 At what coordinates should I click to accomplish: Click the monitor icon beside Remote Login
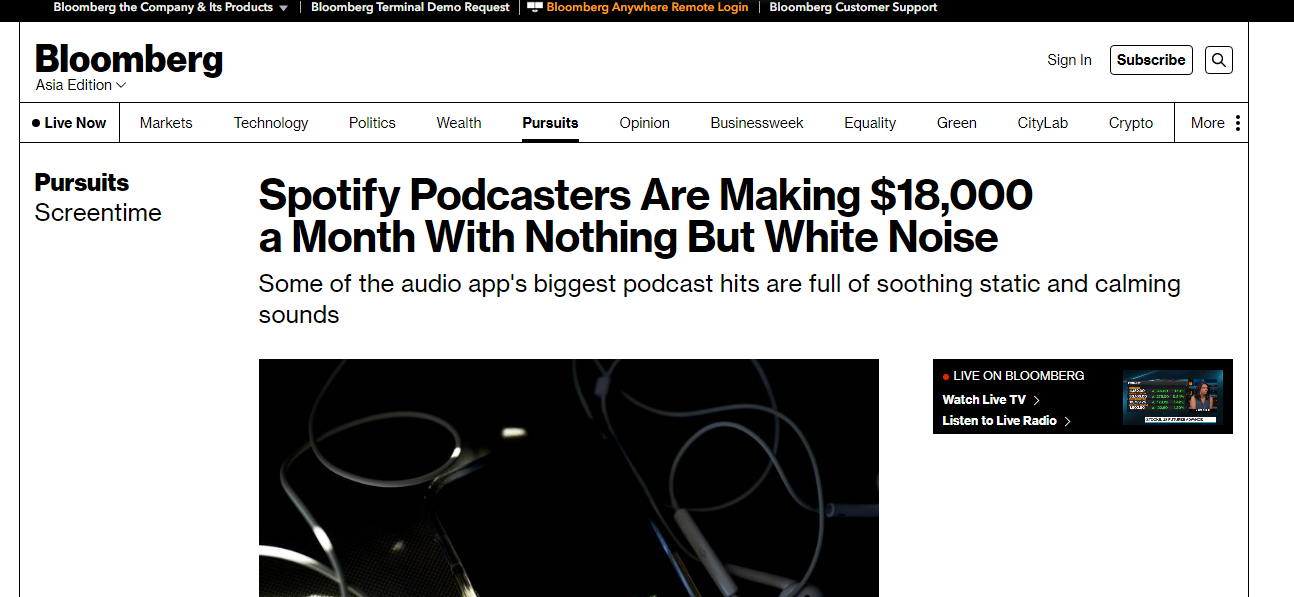[535, 7]
